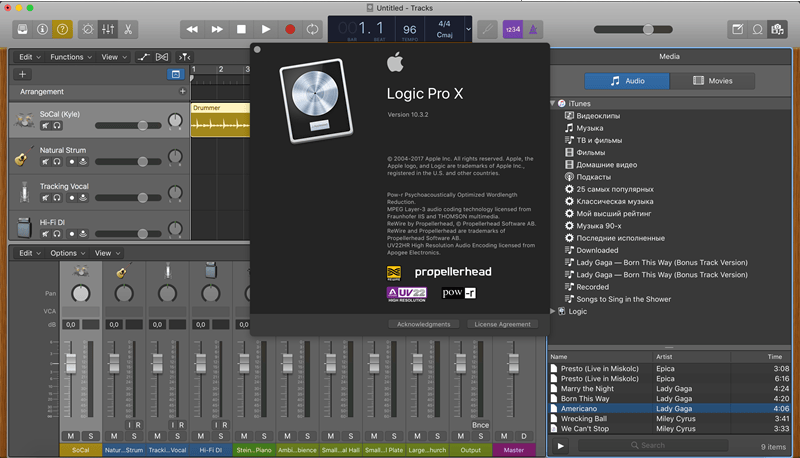Solo the Natural Strum track with headphones

pyautogui.click(x=57, y=162)
